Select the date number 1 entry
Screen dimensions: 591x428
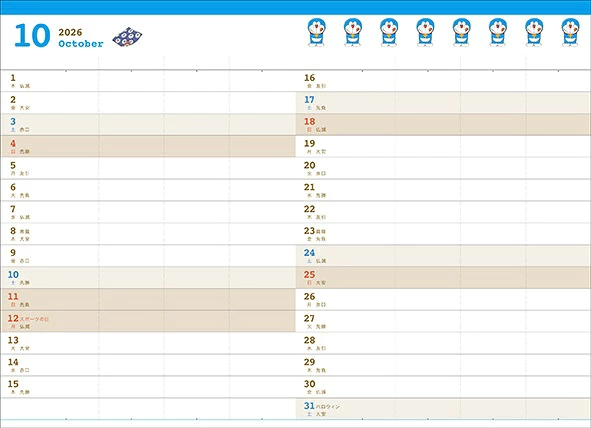click(x=13, y=78)
